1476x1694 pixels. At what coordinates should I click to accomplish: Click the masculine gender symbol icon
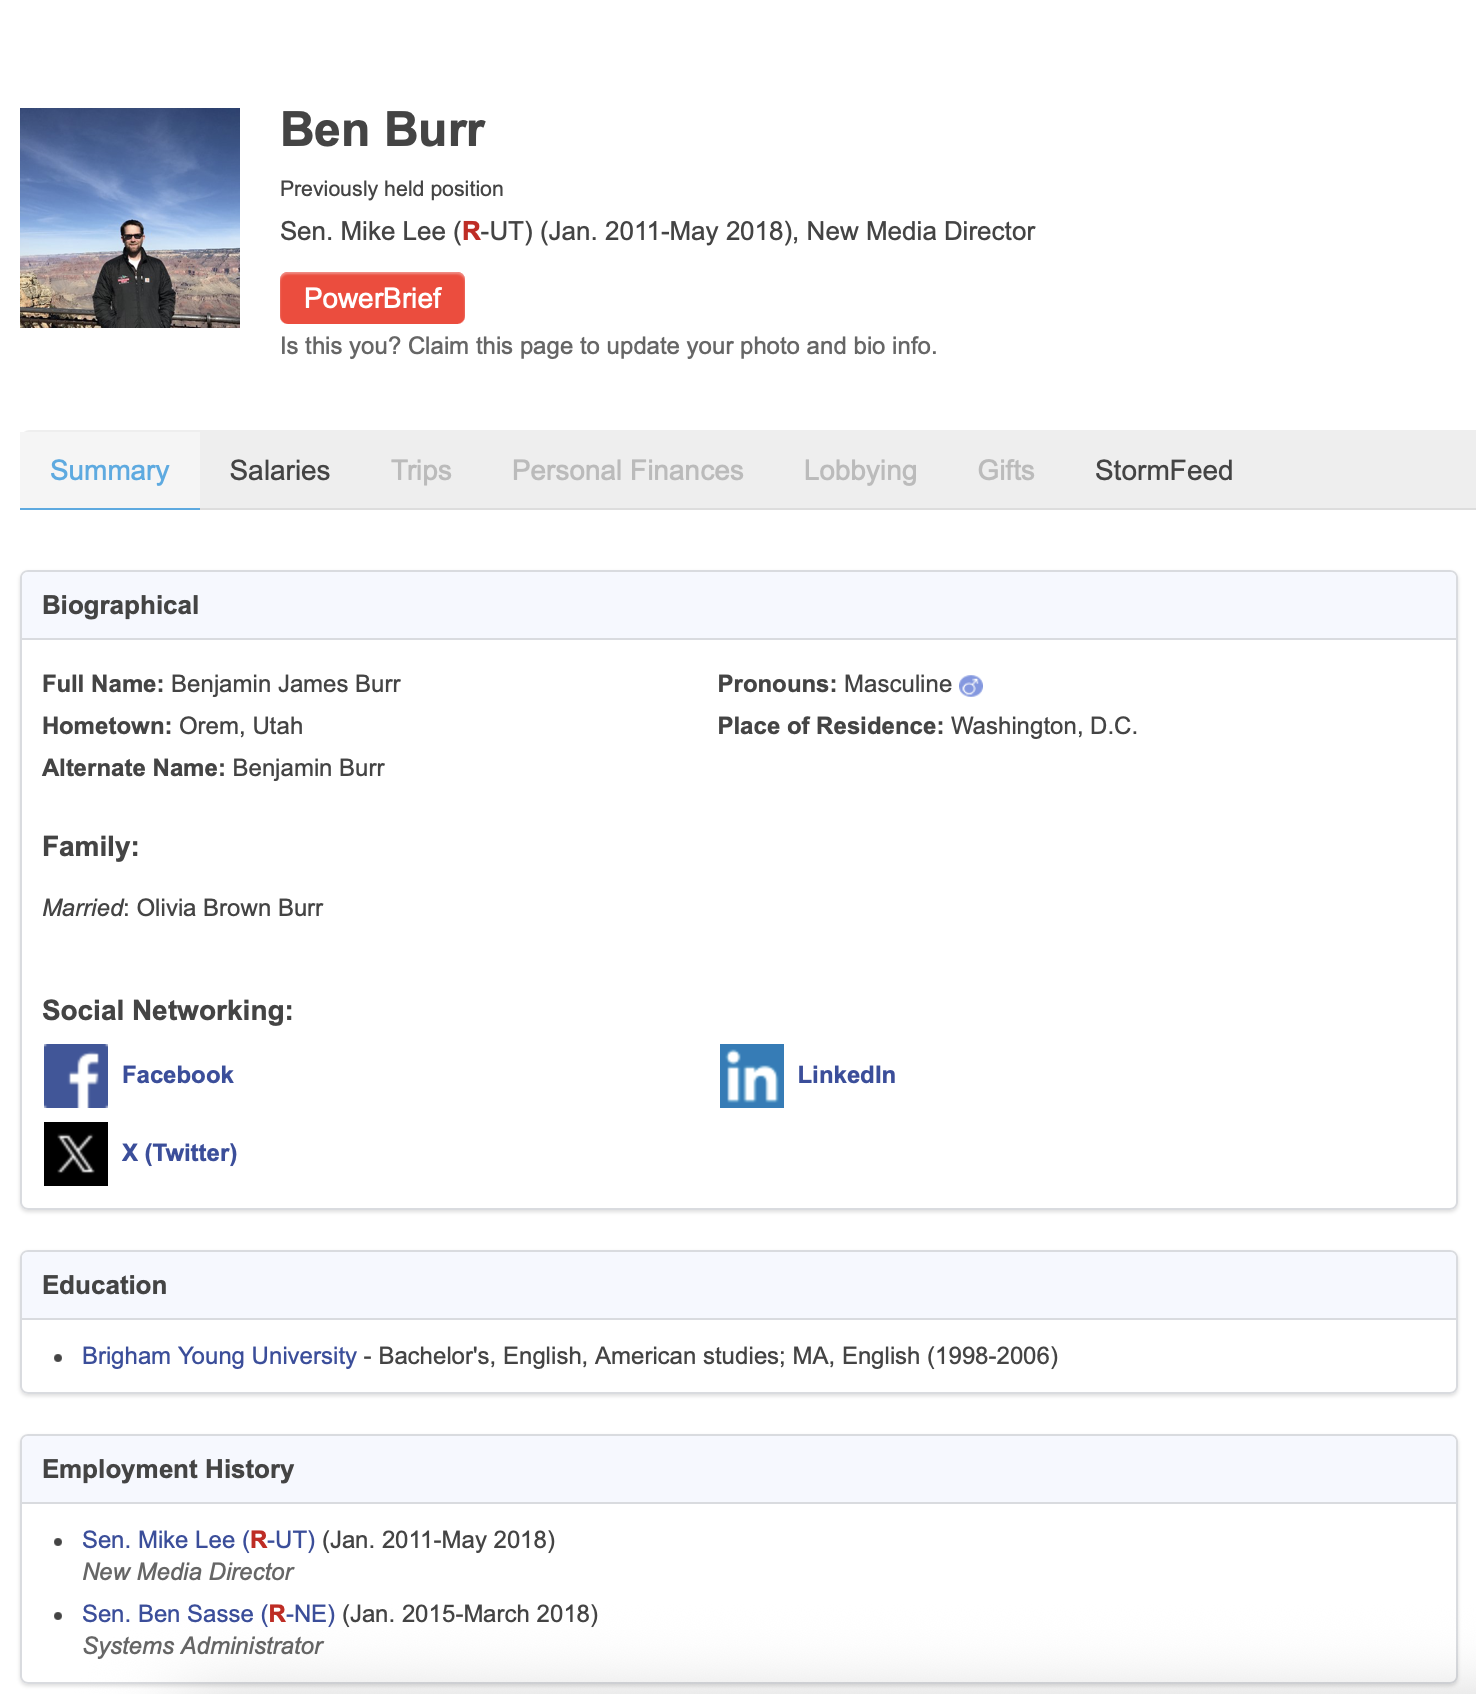pyautogui.click(x=971, y=686)
